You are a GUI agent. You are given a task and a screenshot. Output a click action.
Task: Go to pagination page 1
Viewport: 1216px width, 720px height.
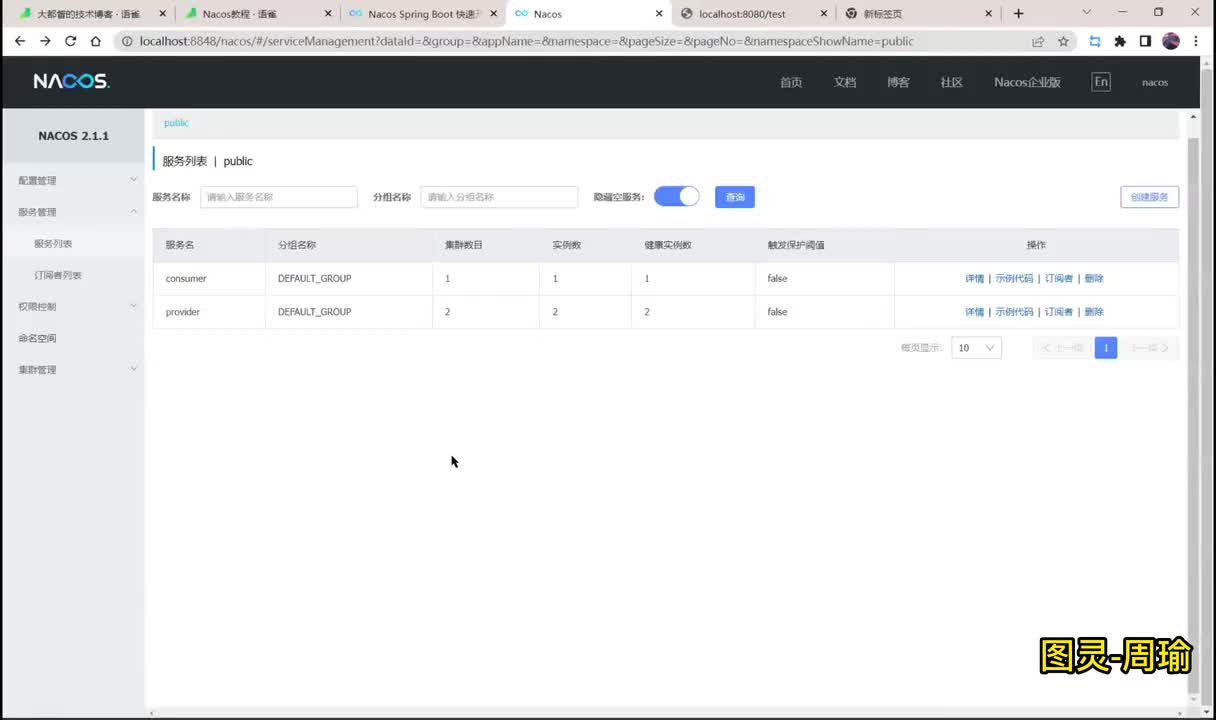[x=1106, y=348]
